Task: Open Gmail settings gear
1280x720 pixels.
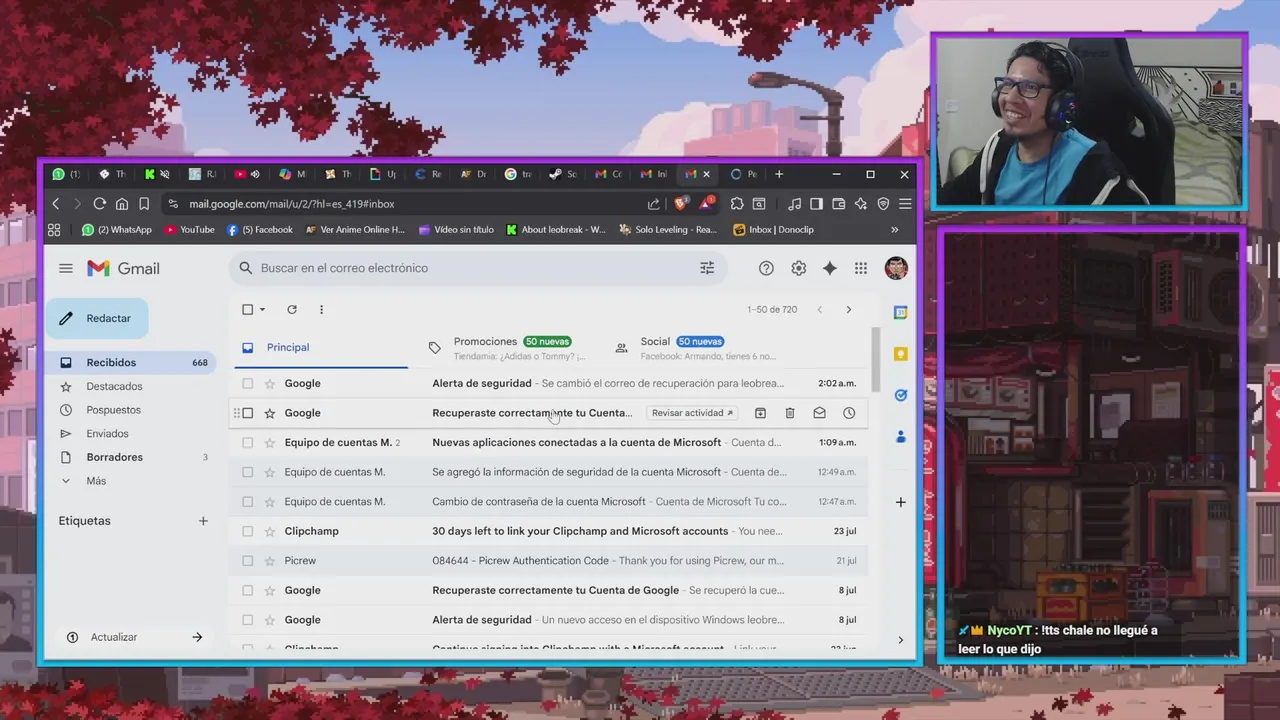Action: pos(798,268)
